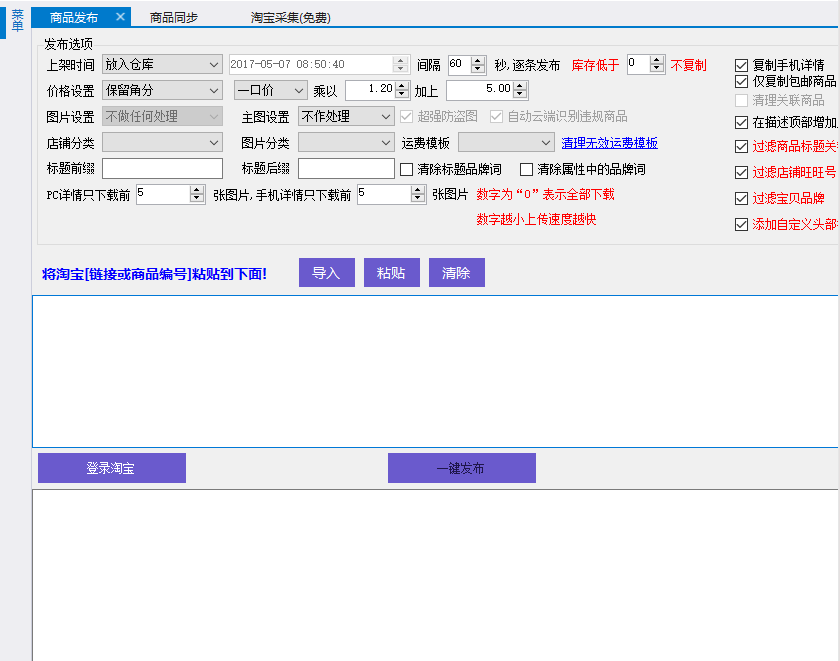
Task: Click the 导入 button
Action: click(x=326, y=273)
